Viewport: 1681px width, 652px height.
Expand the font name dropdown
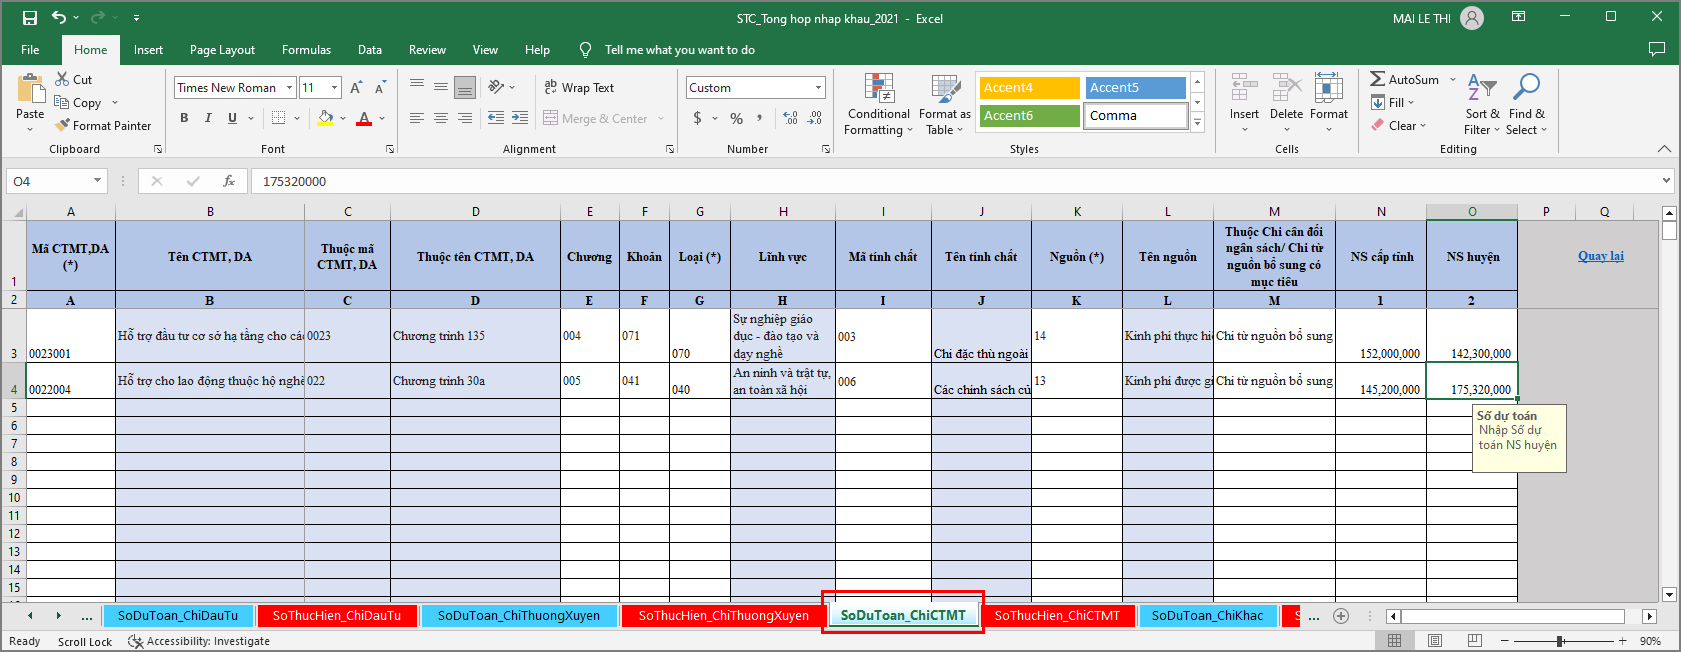(289, 88)
